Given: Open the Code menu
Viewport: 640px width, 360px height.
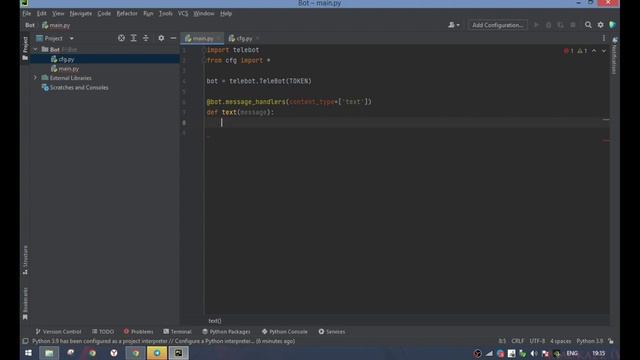Looking at the screenshot, I should click(104, 13).
